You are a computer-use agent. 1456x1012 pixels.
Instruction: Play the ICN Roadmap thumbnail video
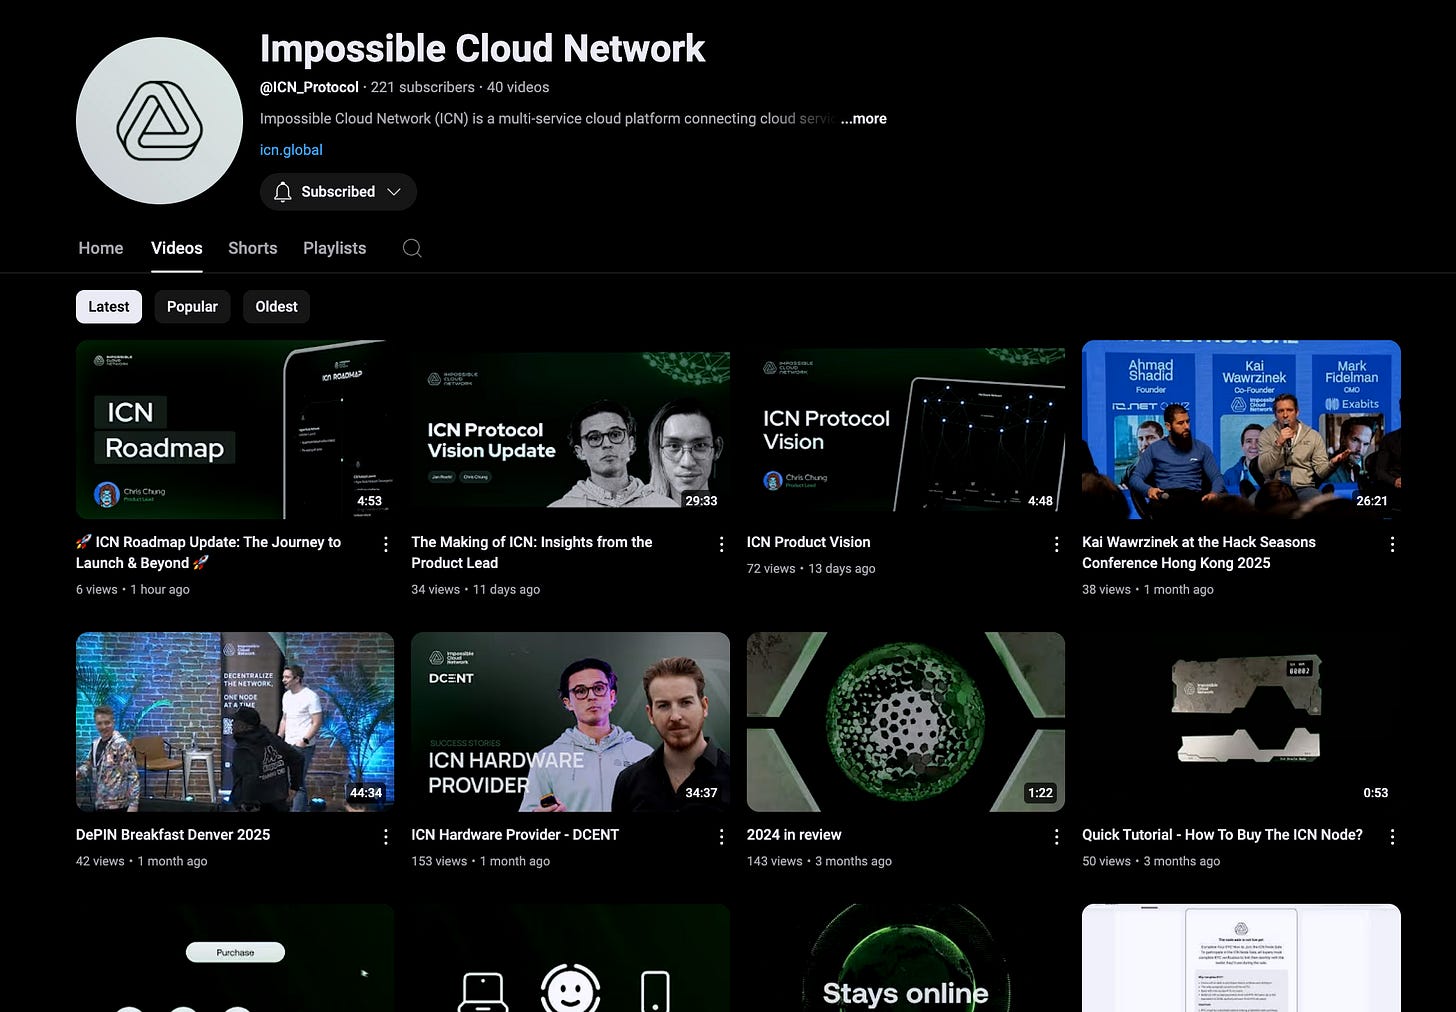click(x=235, y=429)
